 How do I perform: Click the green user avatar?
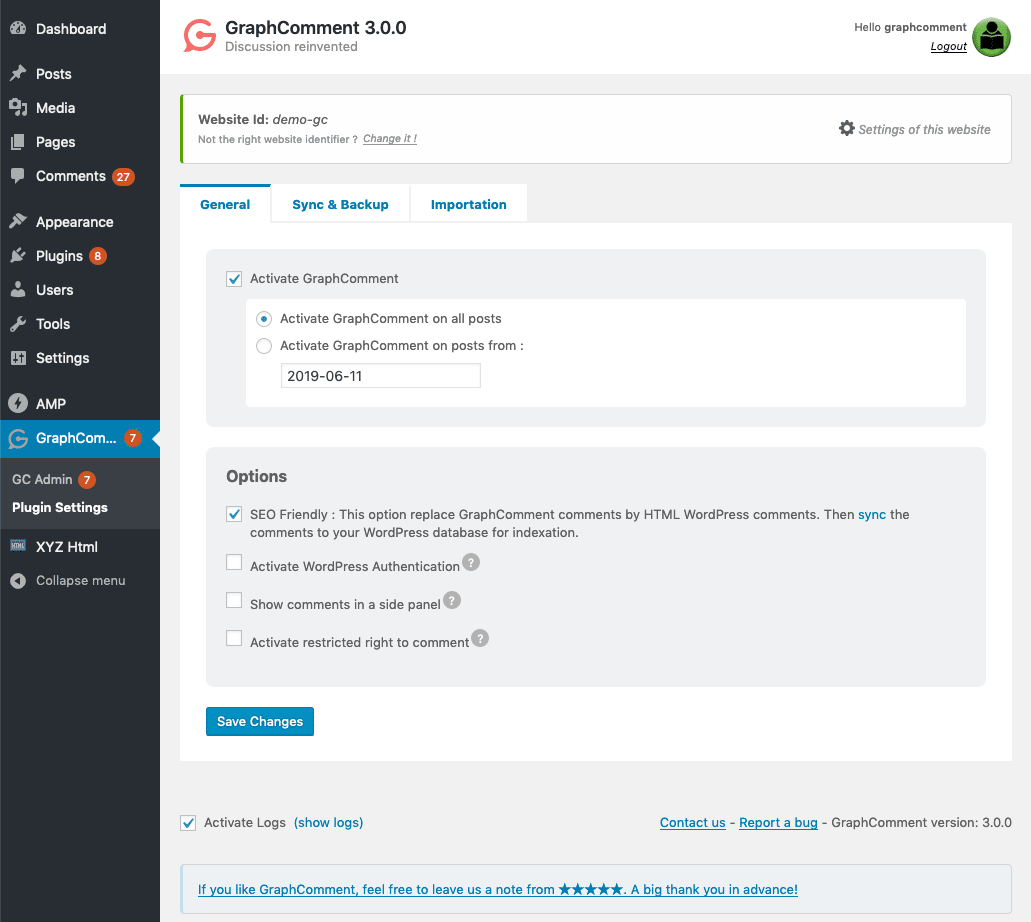991,37
